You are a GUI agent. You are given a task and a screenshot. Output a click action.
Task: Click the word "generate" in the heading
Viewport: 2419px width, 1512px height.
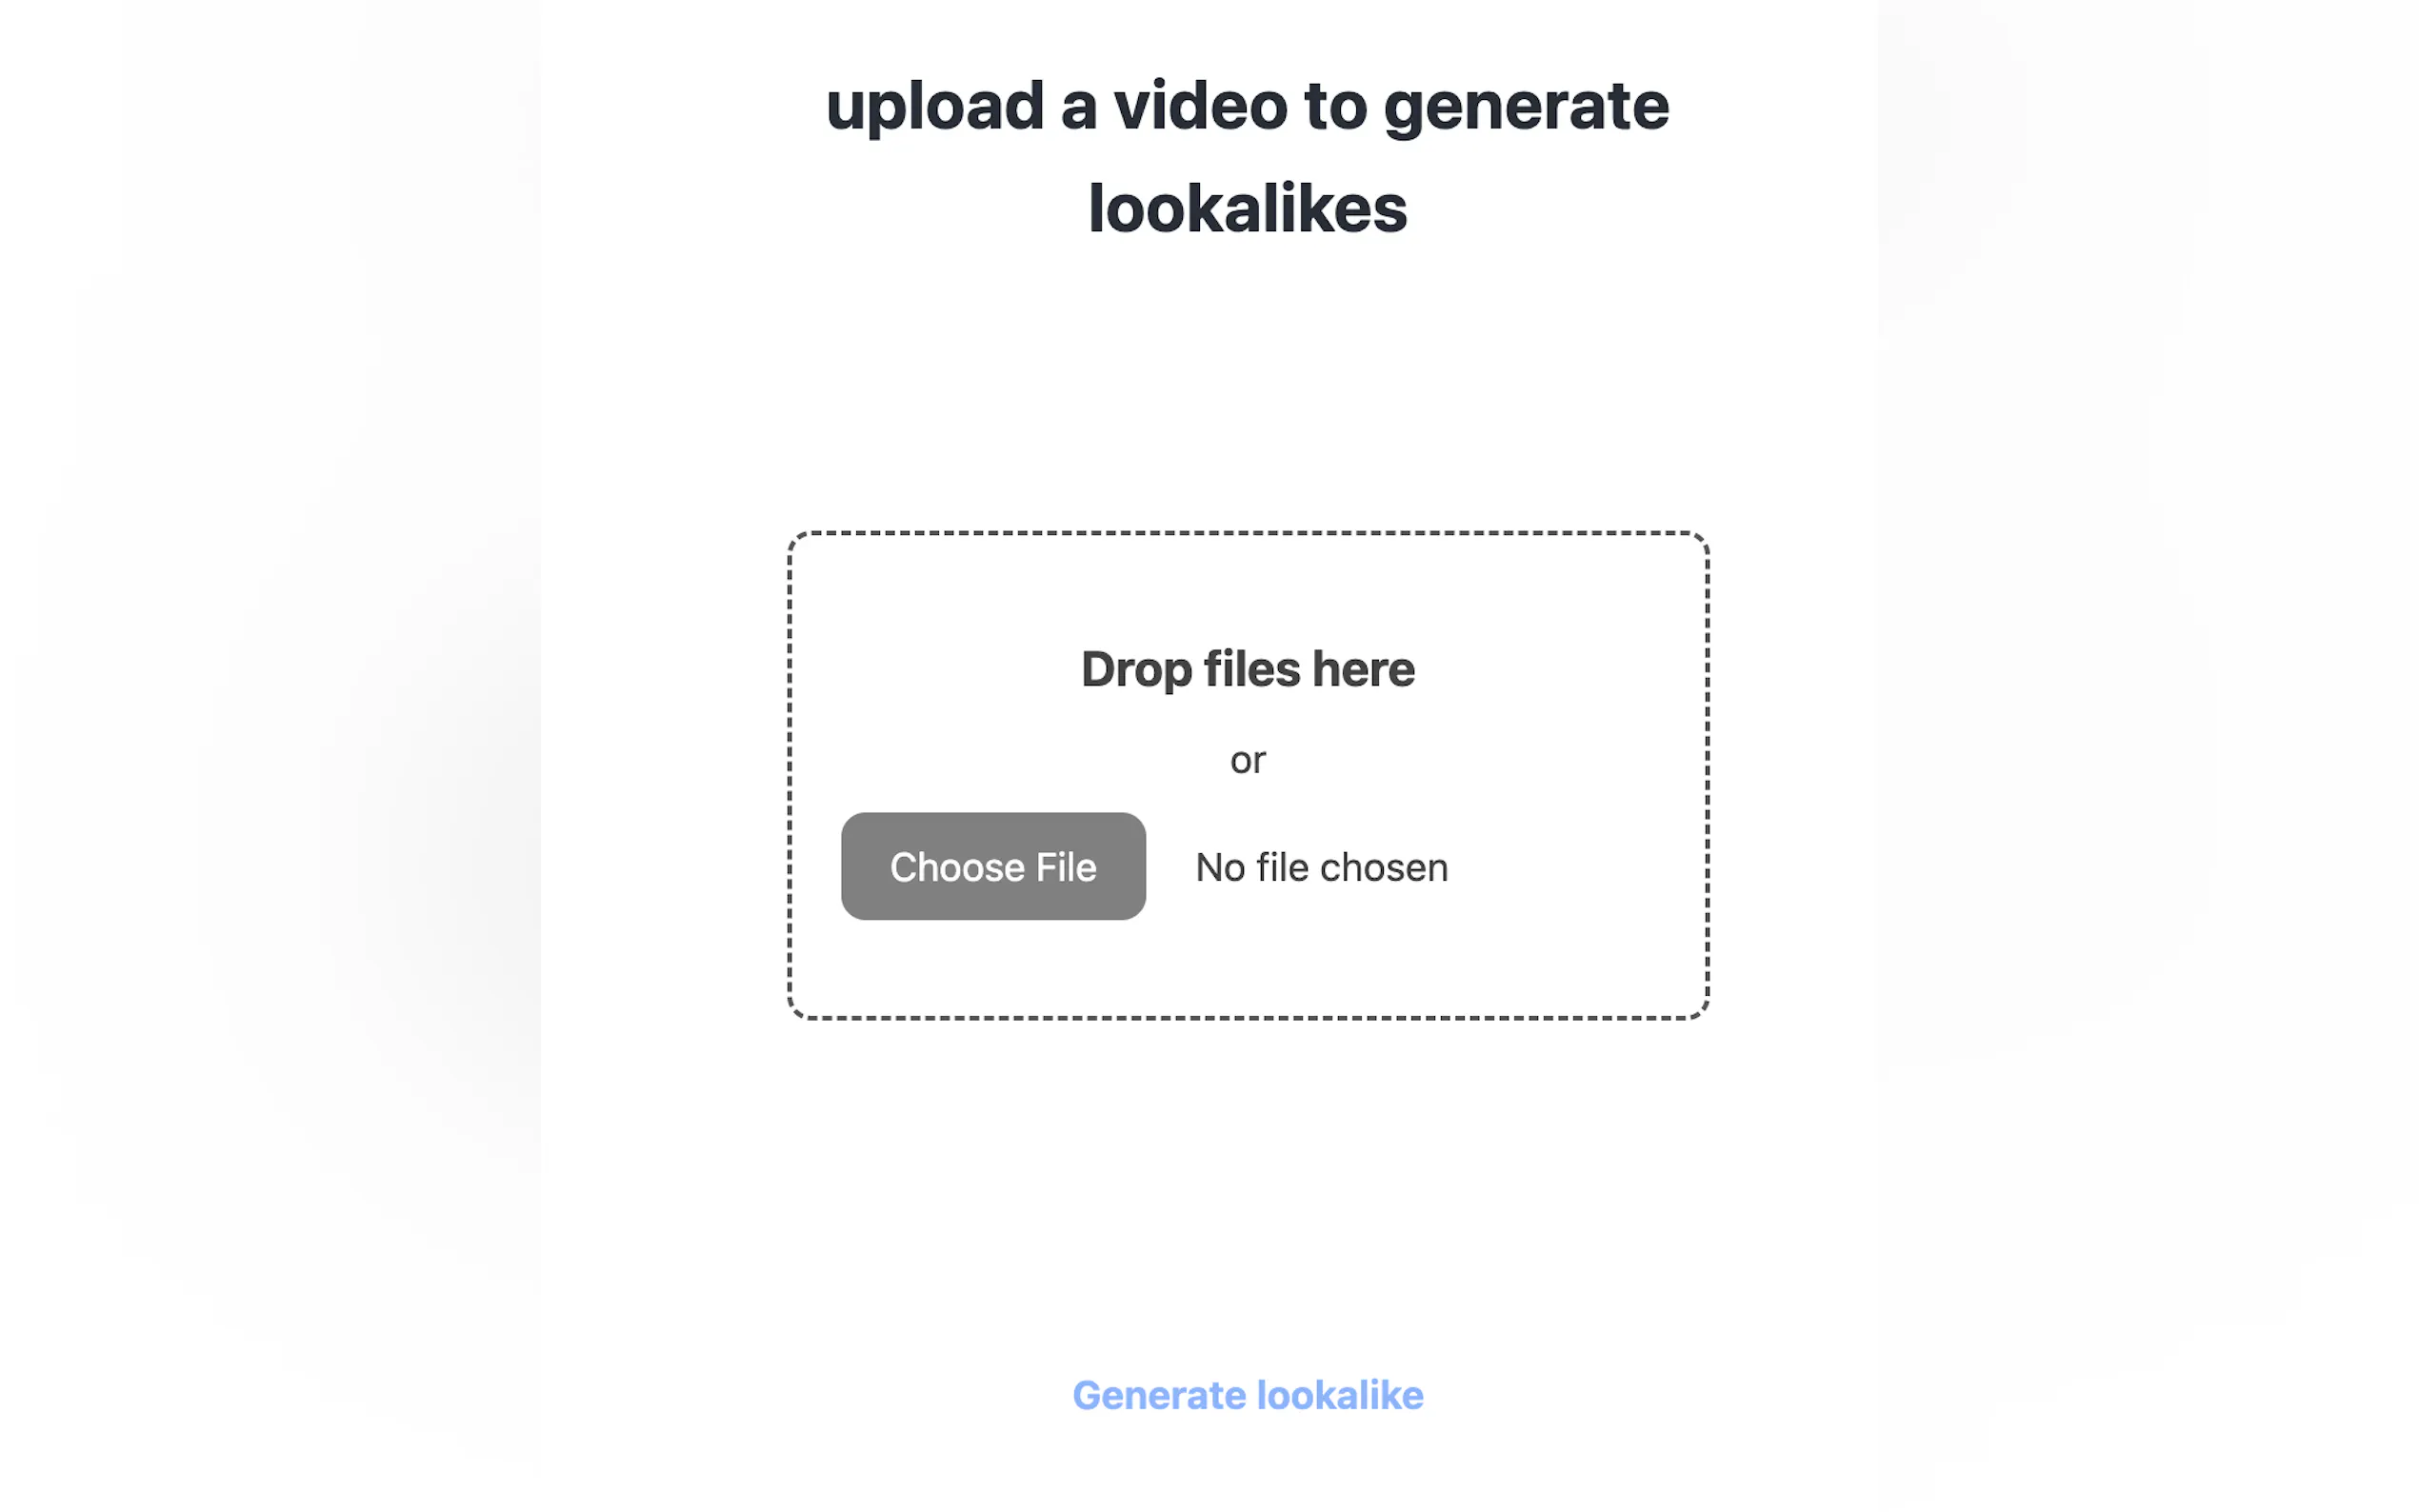click(x=1526, y=108)
